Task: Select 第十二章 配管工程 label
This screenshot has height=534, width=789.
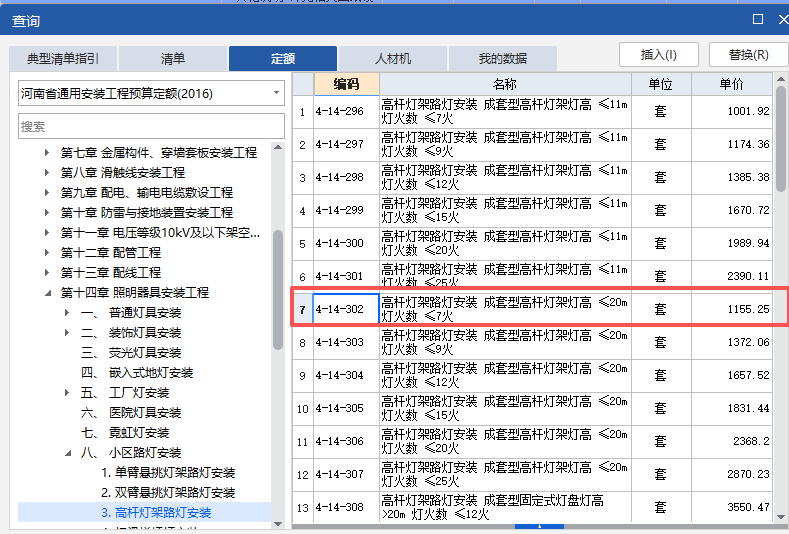Action: [x=111, y=252]
